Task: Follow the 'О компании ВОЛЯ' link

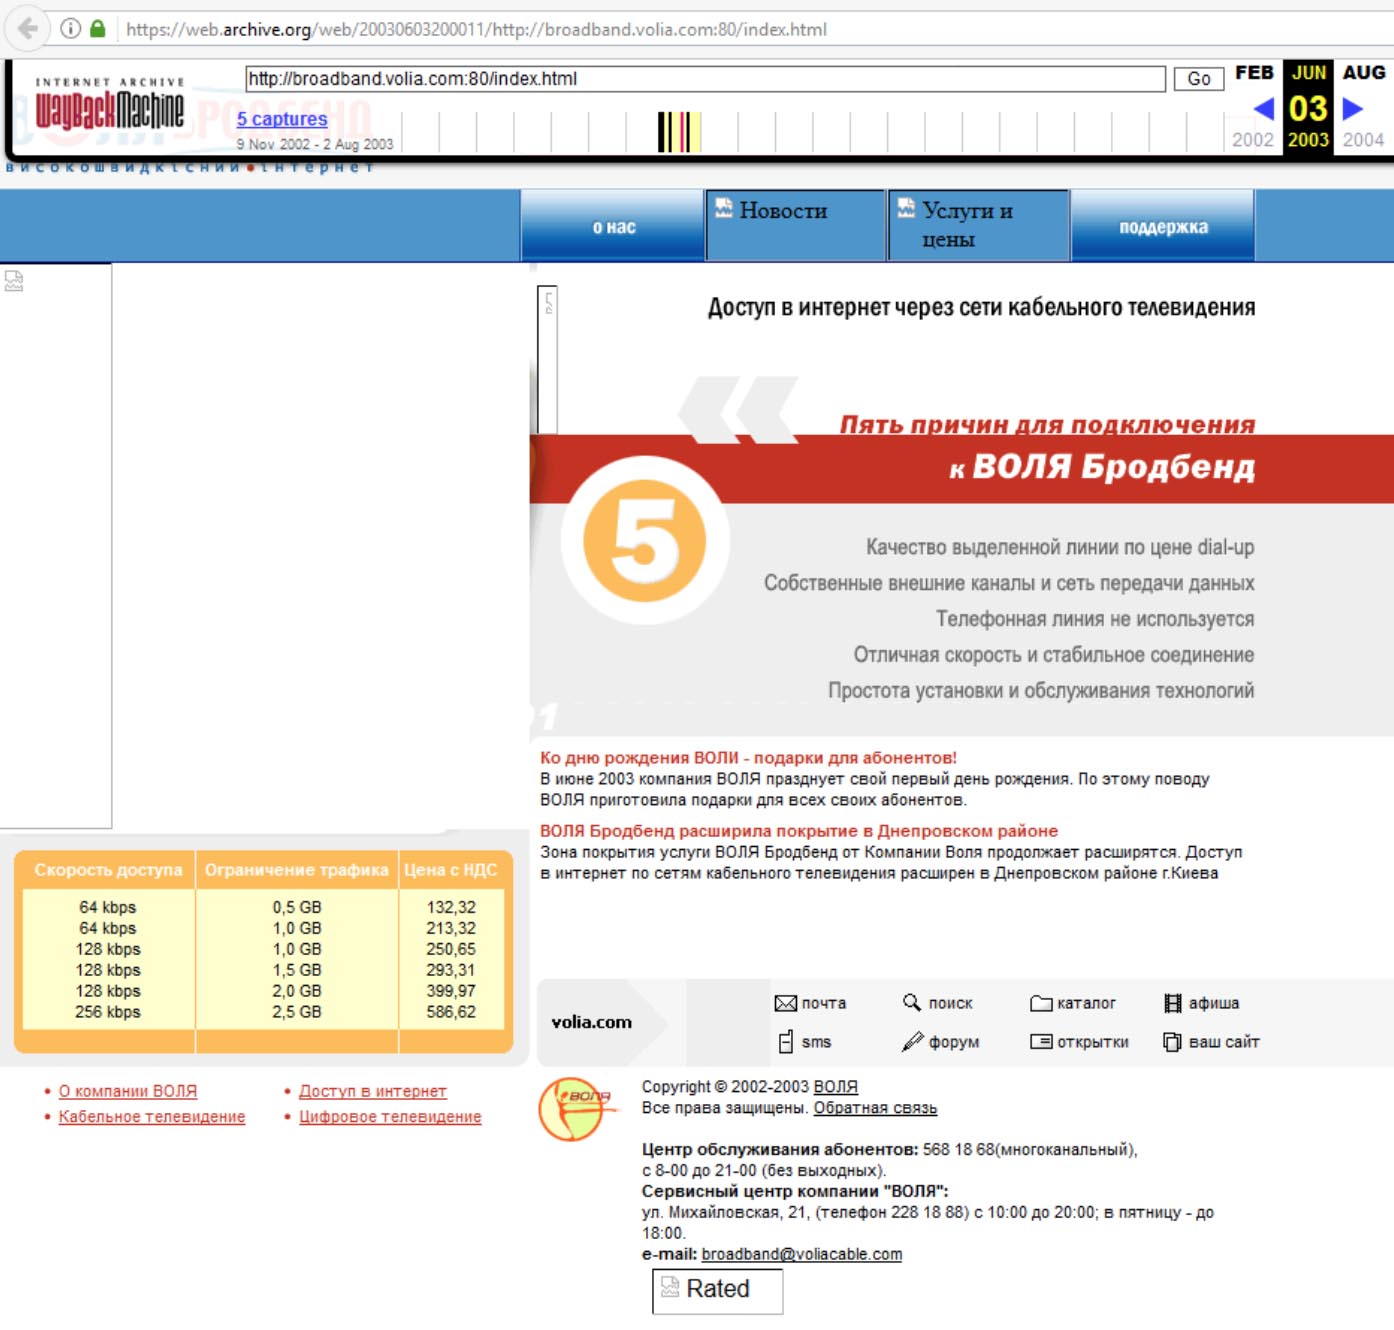Action: (x=128, y=1091)
